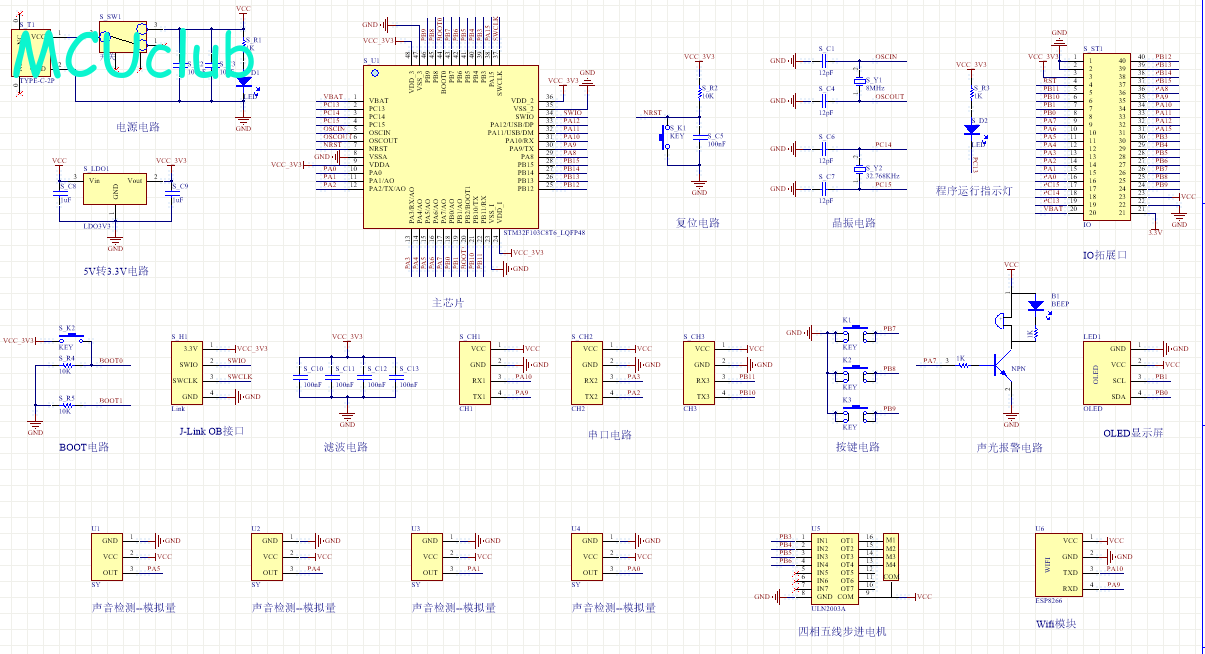Select the S_SW1 power switch symbol
1205x654 pixels.
[x=125, y=39]
